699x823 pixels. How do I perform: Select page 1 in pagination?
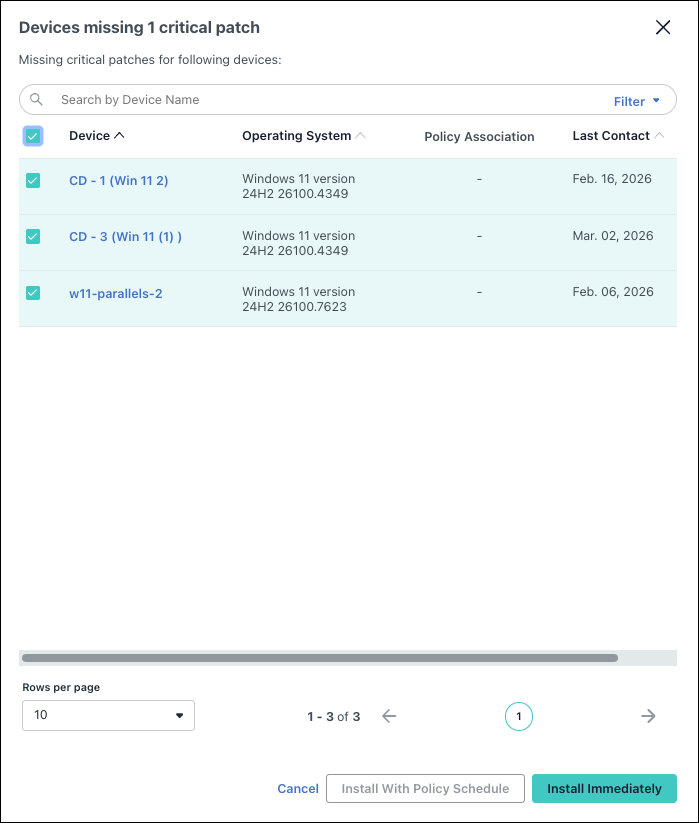pos(518,716)
